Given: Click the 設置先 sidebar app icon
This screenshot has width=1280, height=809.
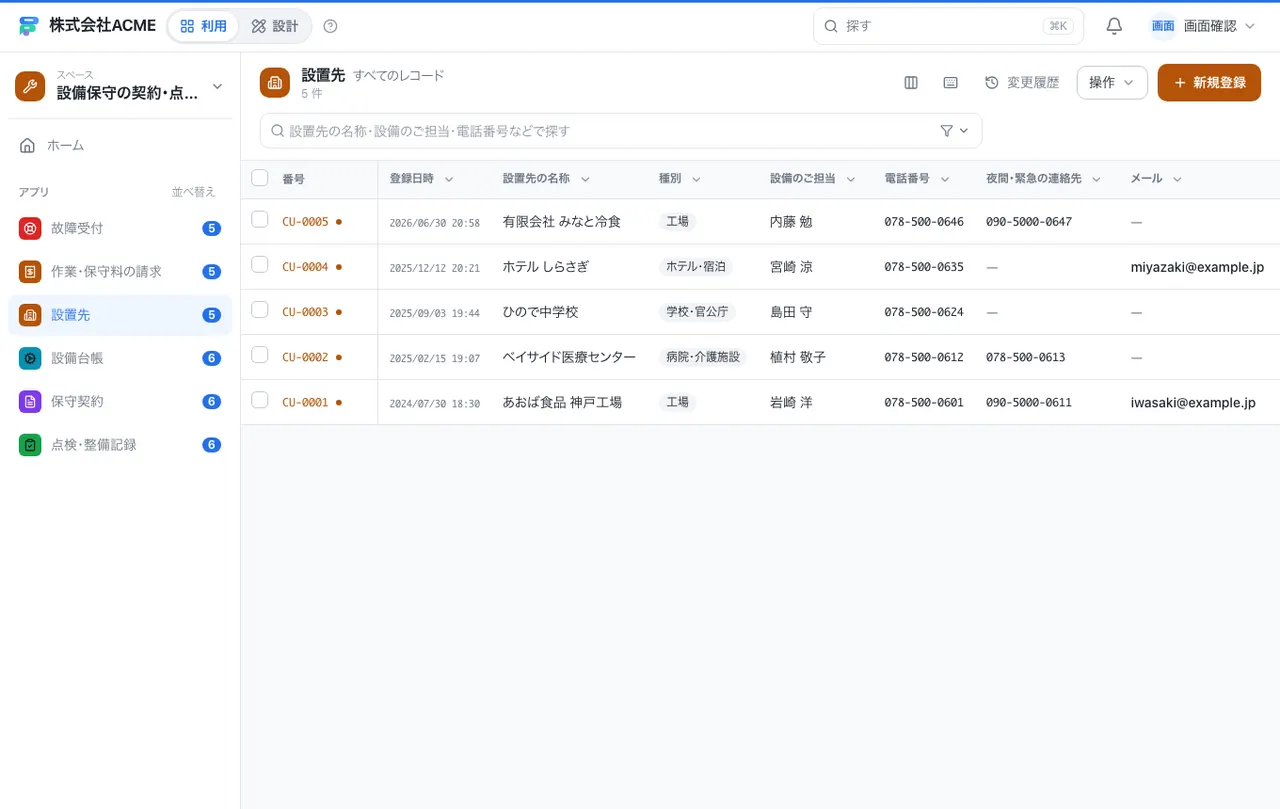Looking at the screenshot, I should click(x=30, y=315).
